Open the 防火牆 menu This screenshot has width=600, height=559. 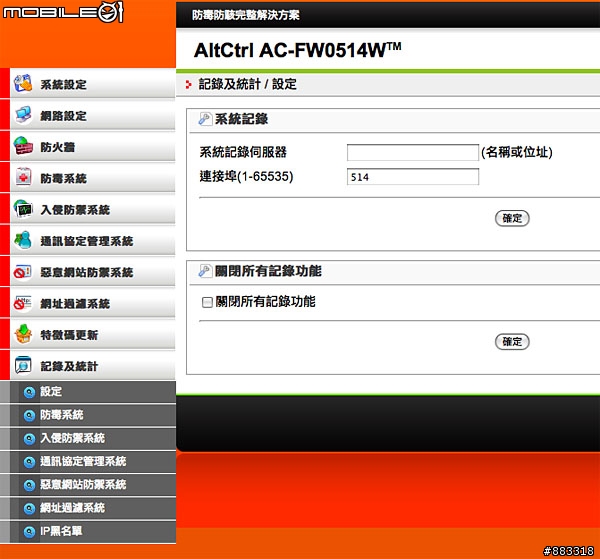click(93, 147)
